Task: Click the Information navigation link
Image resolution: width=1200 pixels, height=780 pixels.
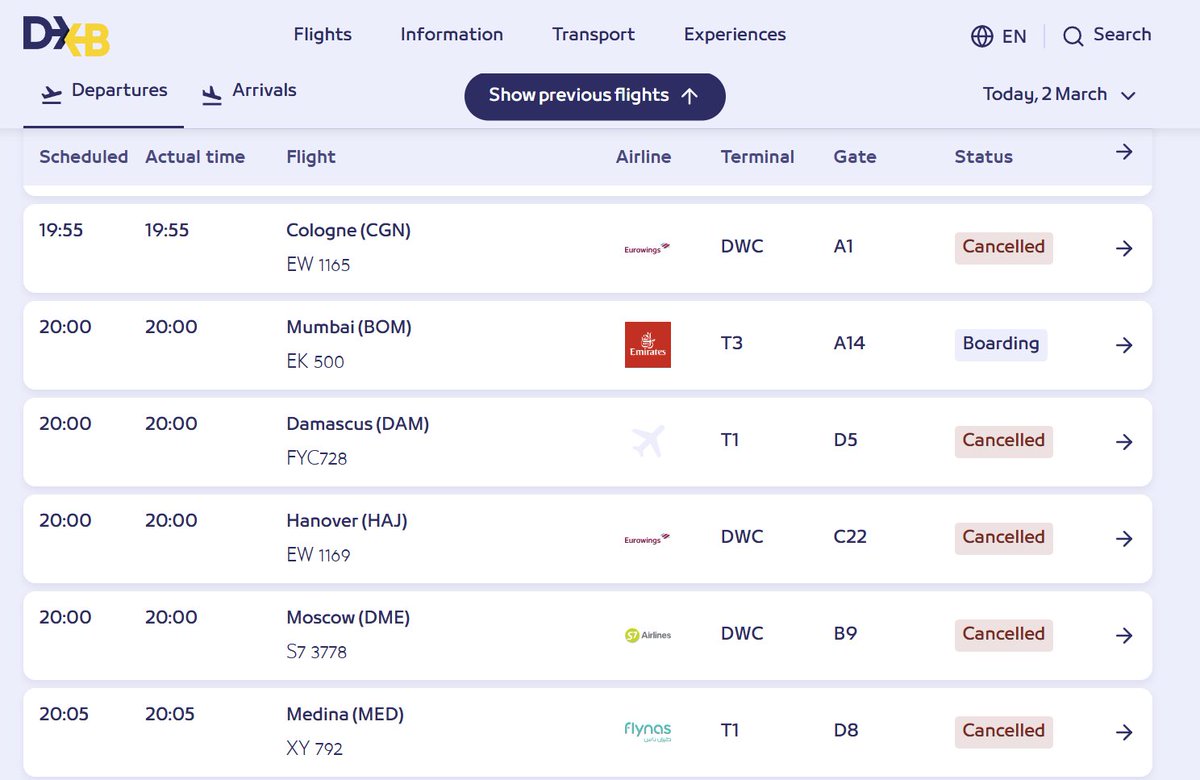Action: click(x=451, y=35)
